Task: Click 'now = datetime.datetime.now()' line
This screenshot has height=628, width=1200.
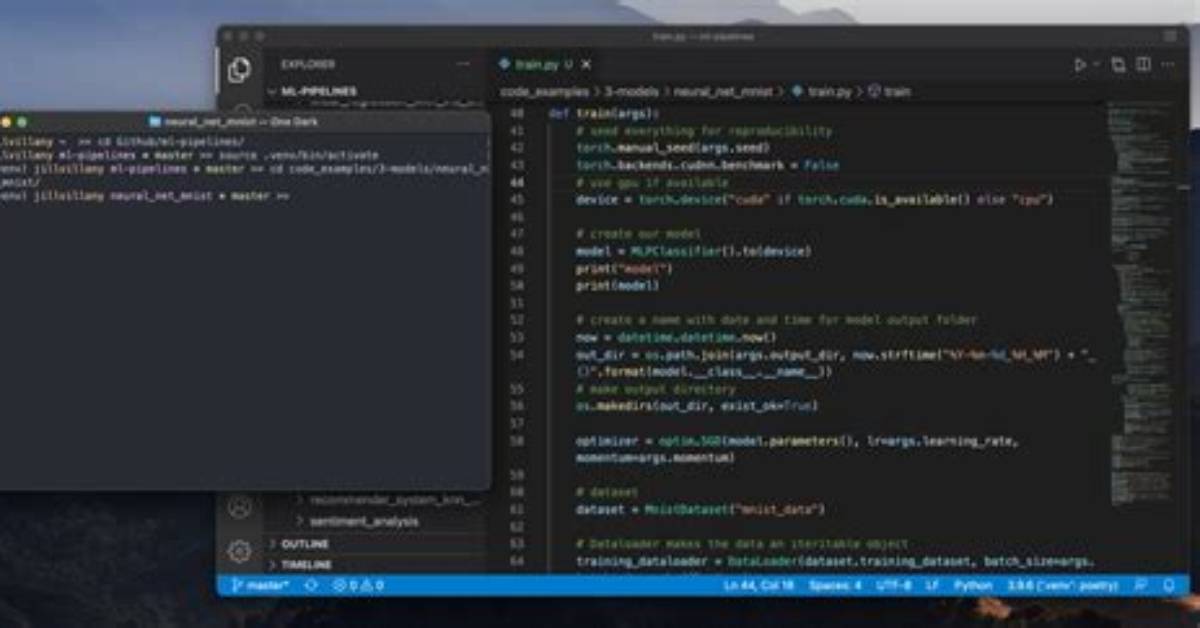Action: [676, 337]
